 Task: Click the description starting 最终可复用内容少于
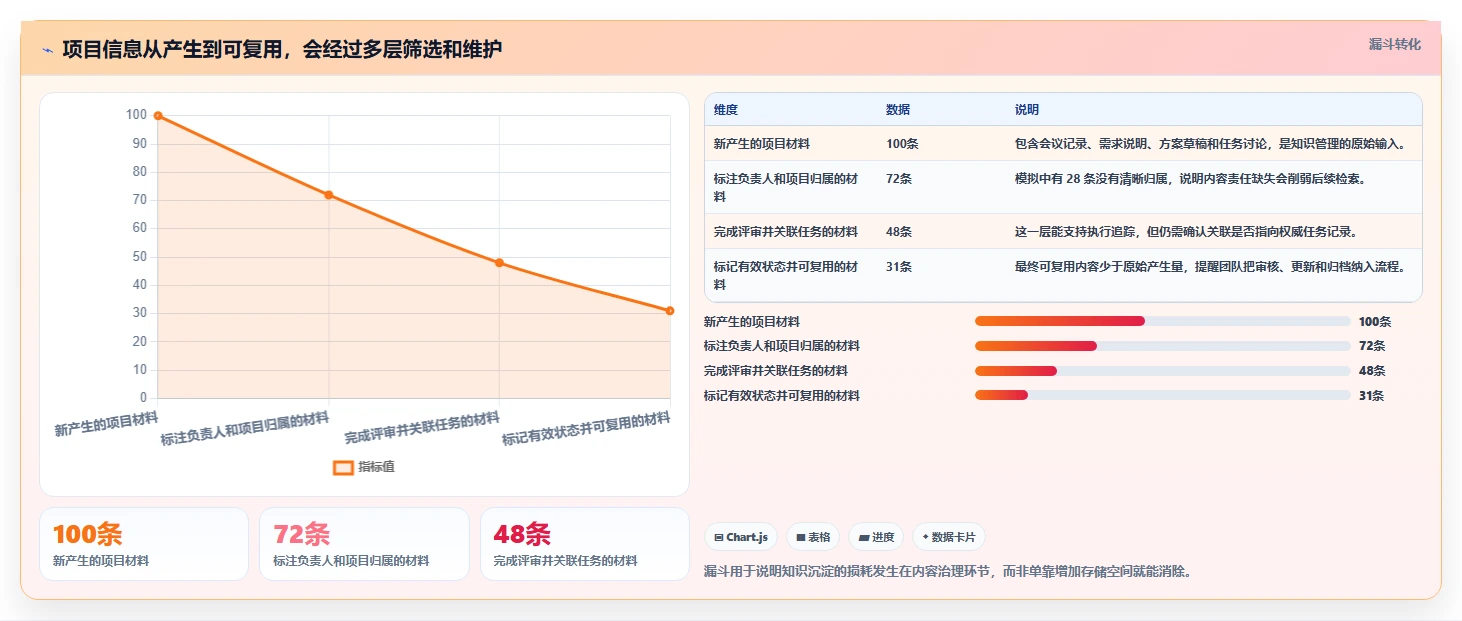tap(1211, 267)
